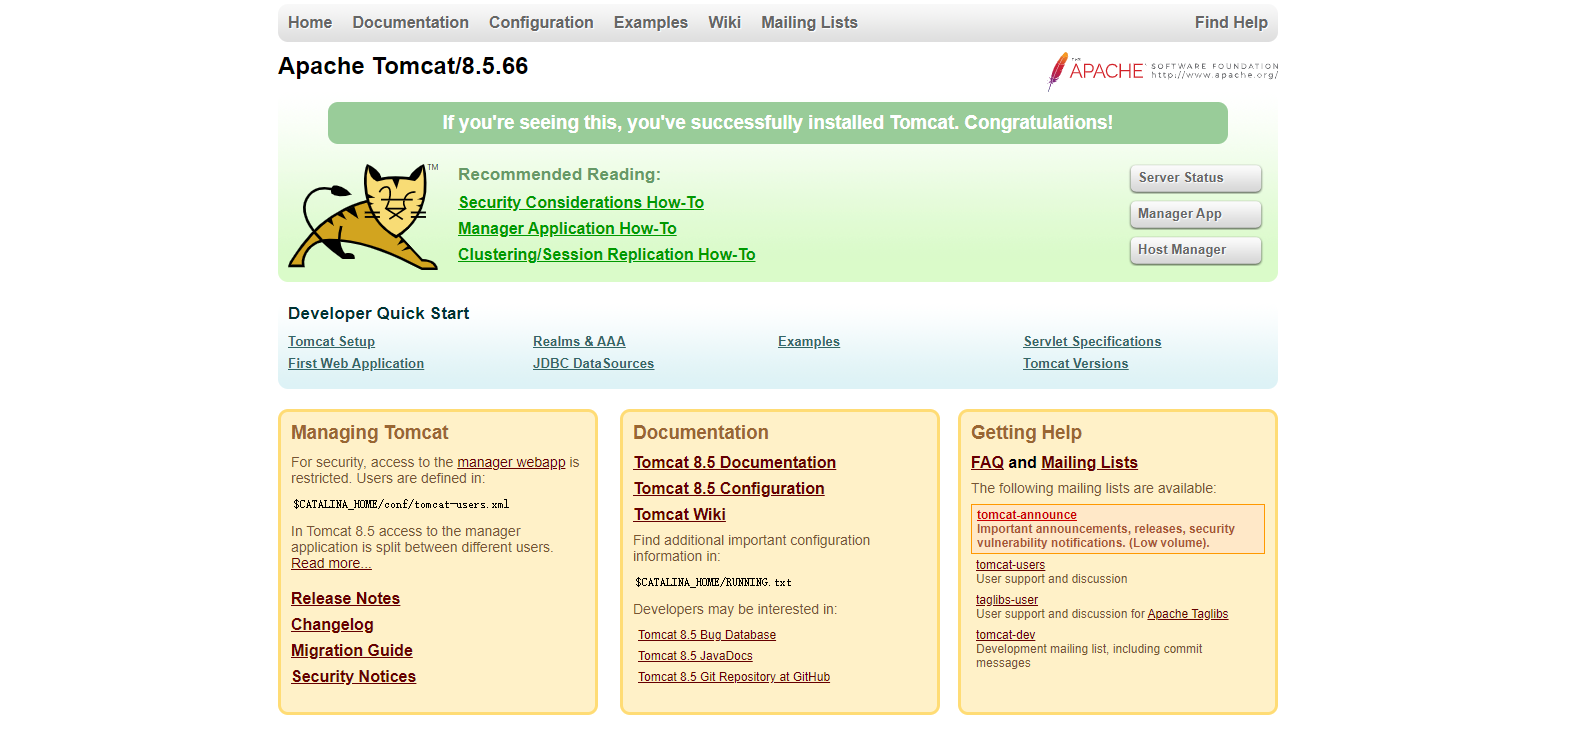Click the 'Recommended Reading:' heading
The height and width of the screenshot is (745, 1574).
[559, 174]
